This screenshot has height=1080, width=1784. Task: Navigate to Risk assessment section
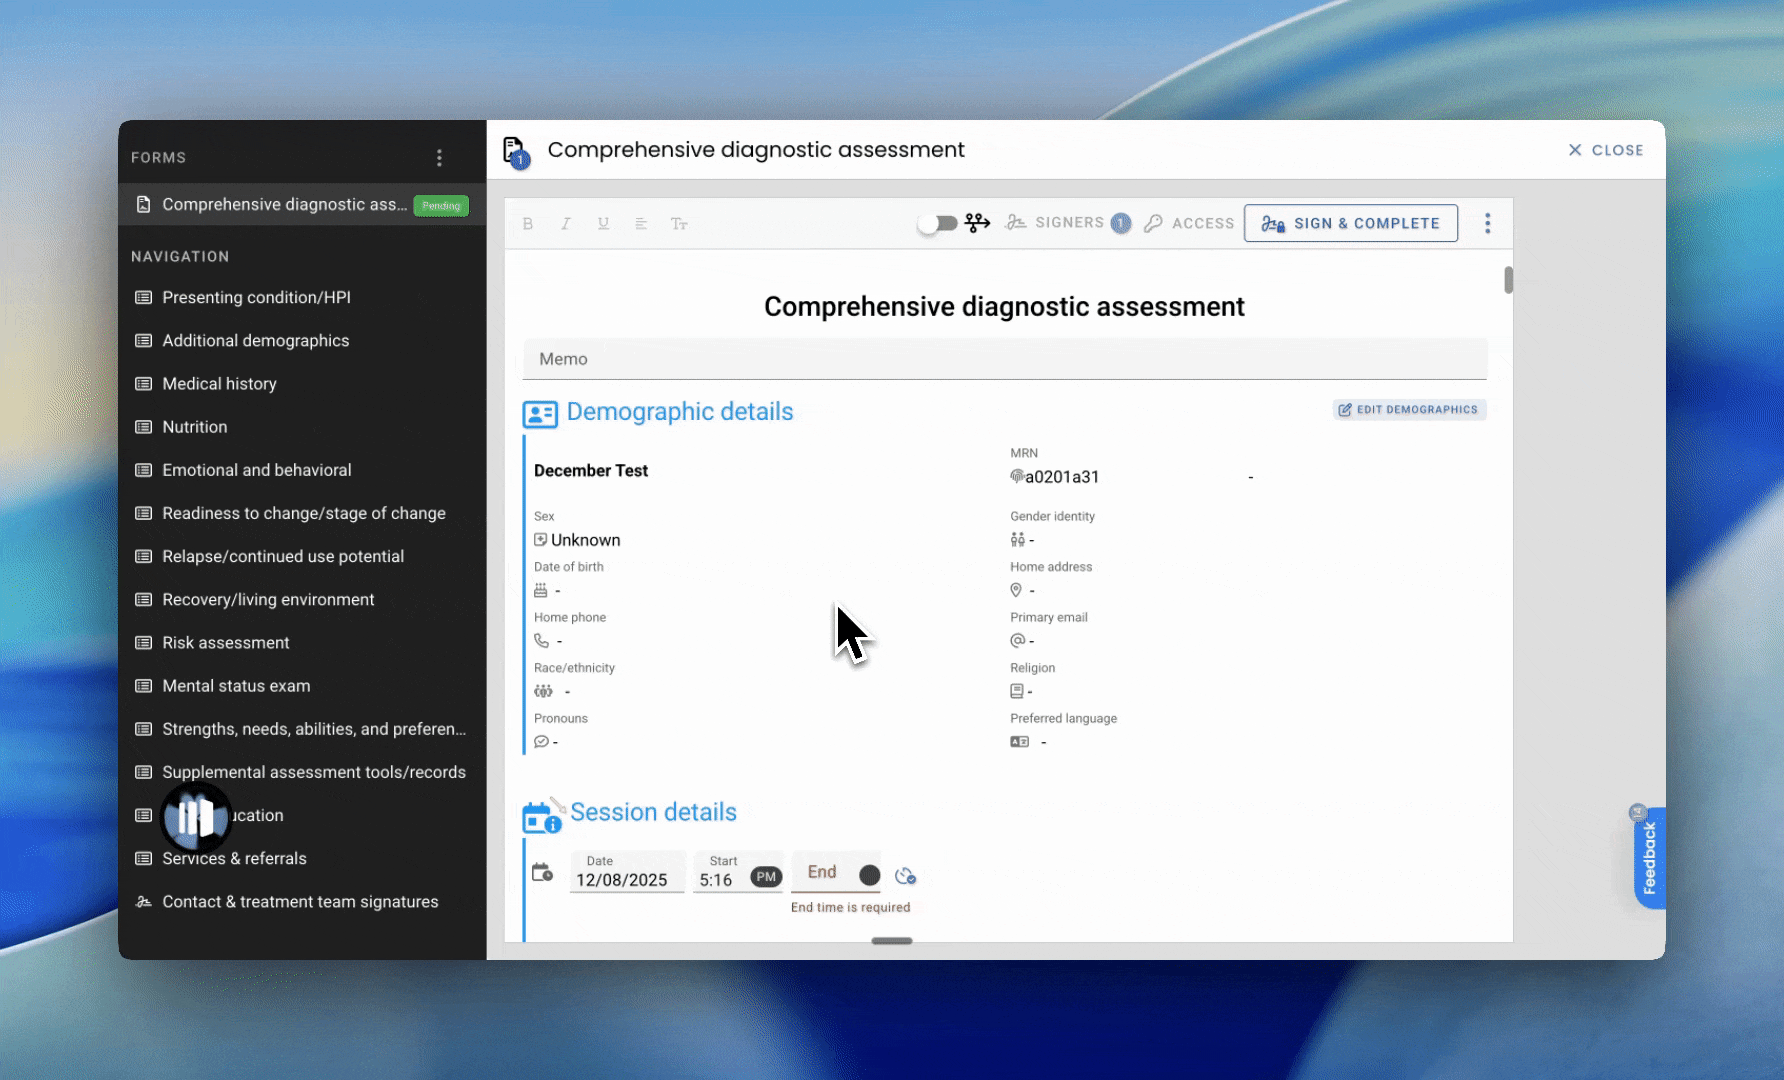coord(225,643)
